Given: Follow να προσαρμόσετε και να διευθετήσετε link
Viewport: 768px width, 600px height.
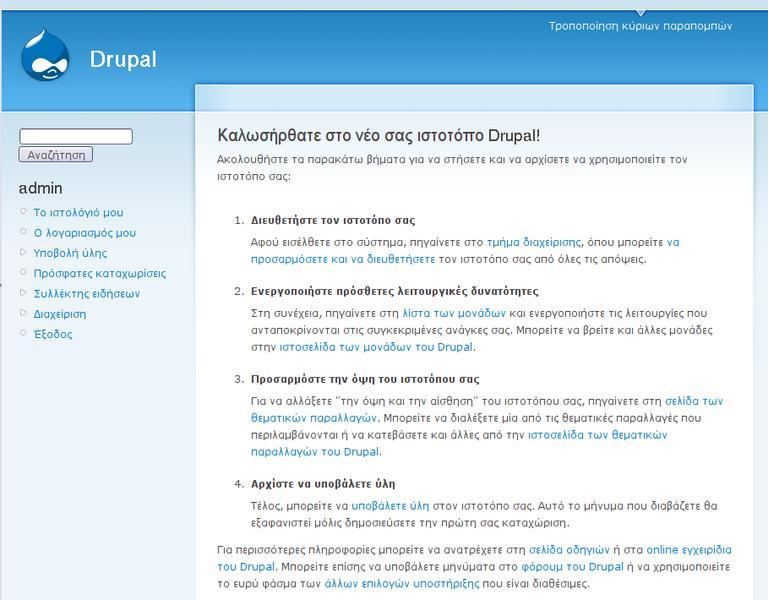Looking at the screenshot, I should click(x=343, y=259).
